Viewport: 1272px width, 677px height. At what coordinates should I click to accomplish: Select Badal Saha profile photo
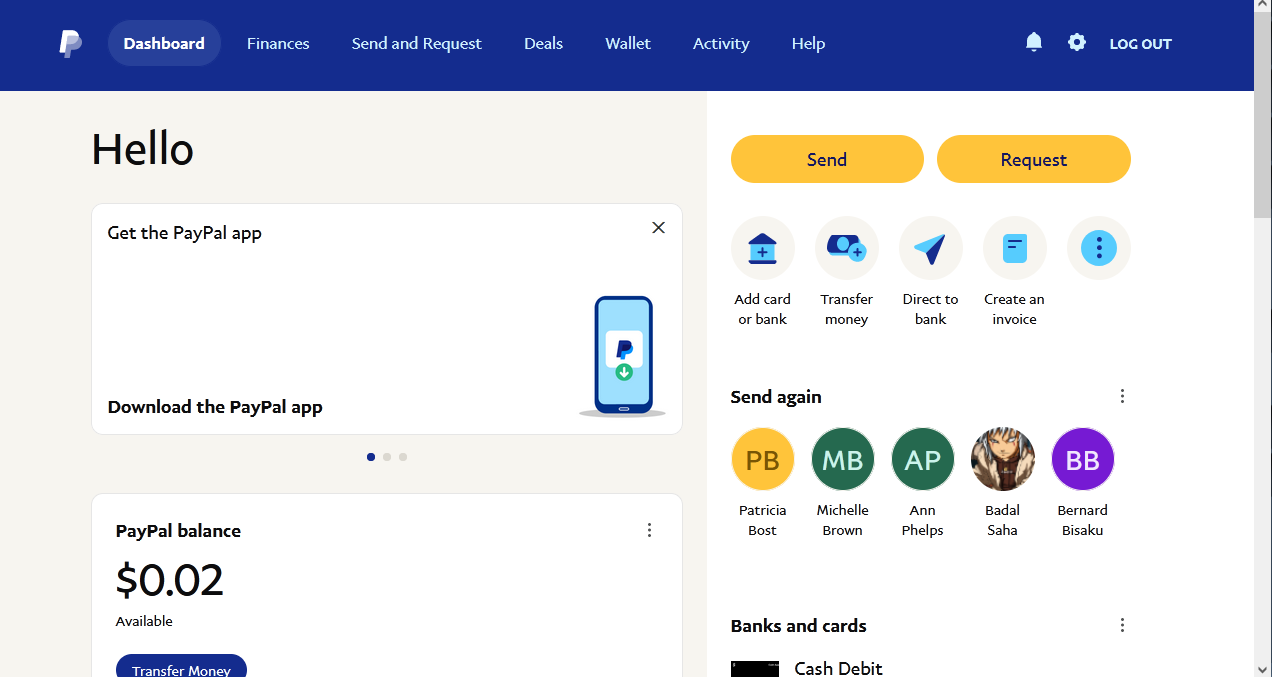pyautogui.click(x=1003, y=460)
